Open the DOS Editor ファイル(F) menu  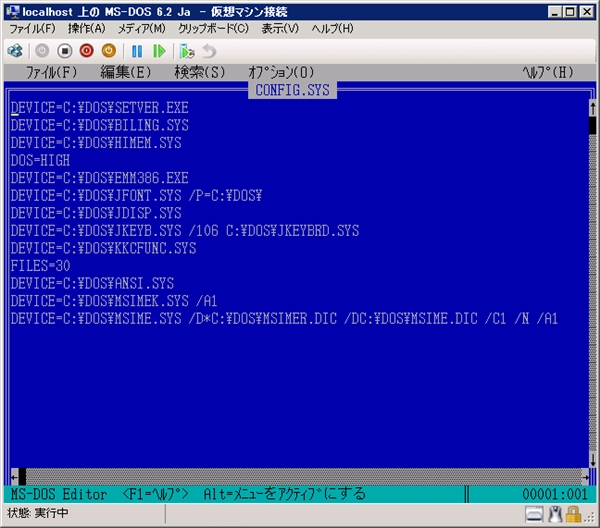51,72
